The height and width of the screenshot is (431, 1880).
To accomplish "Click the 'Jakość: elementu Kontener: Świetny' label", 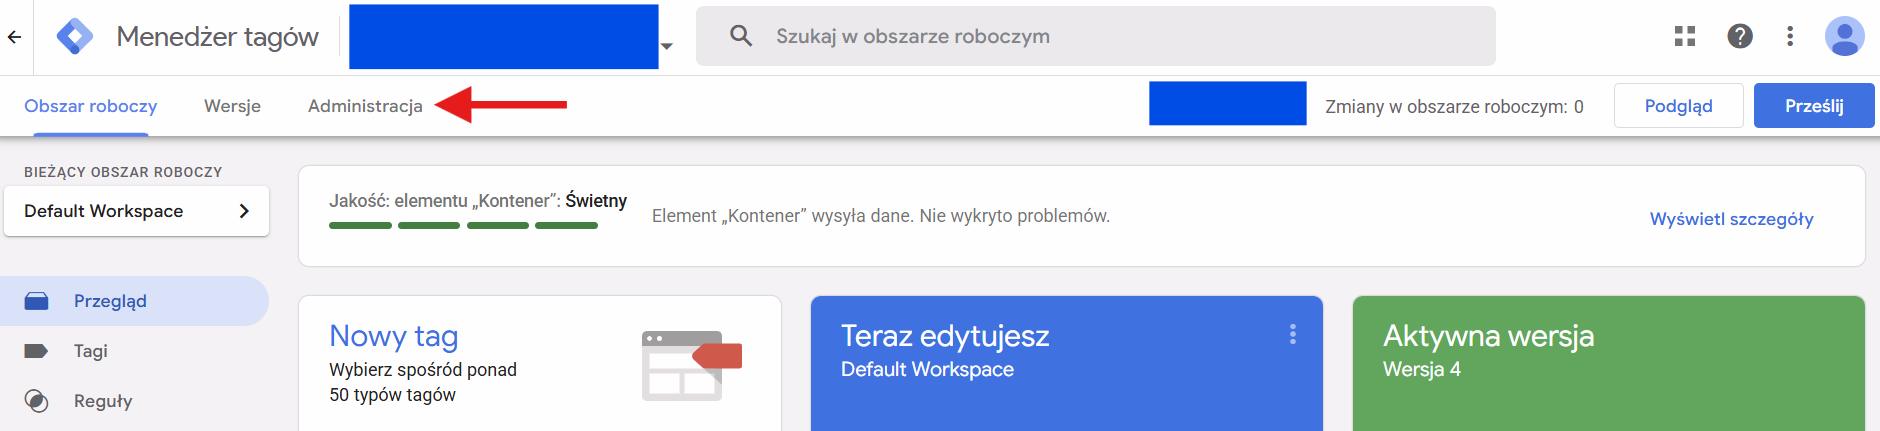I will (x=478, y=200).
